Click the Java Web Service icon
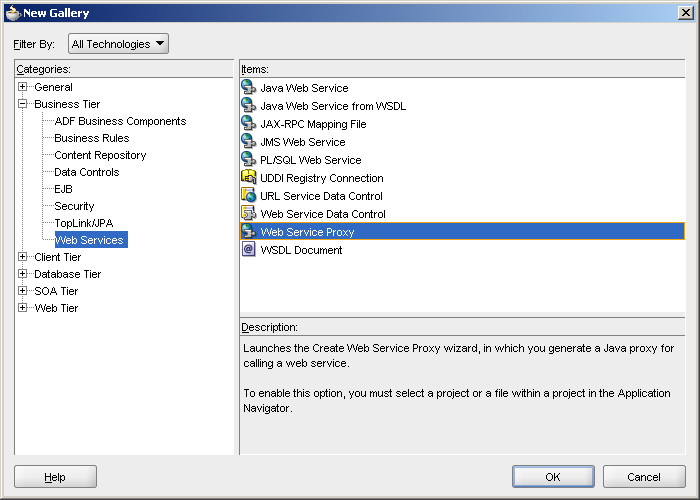 tap(249, 87)
